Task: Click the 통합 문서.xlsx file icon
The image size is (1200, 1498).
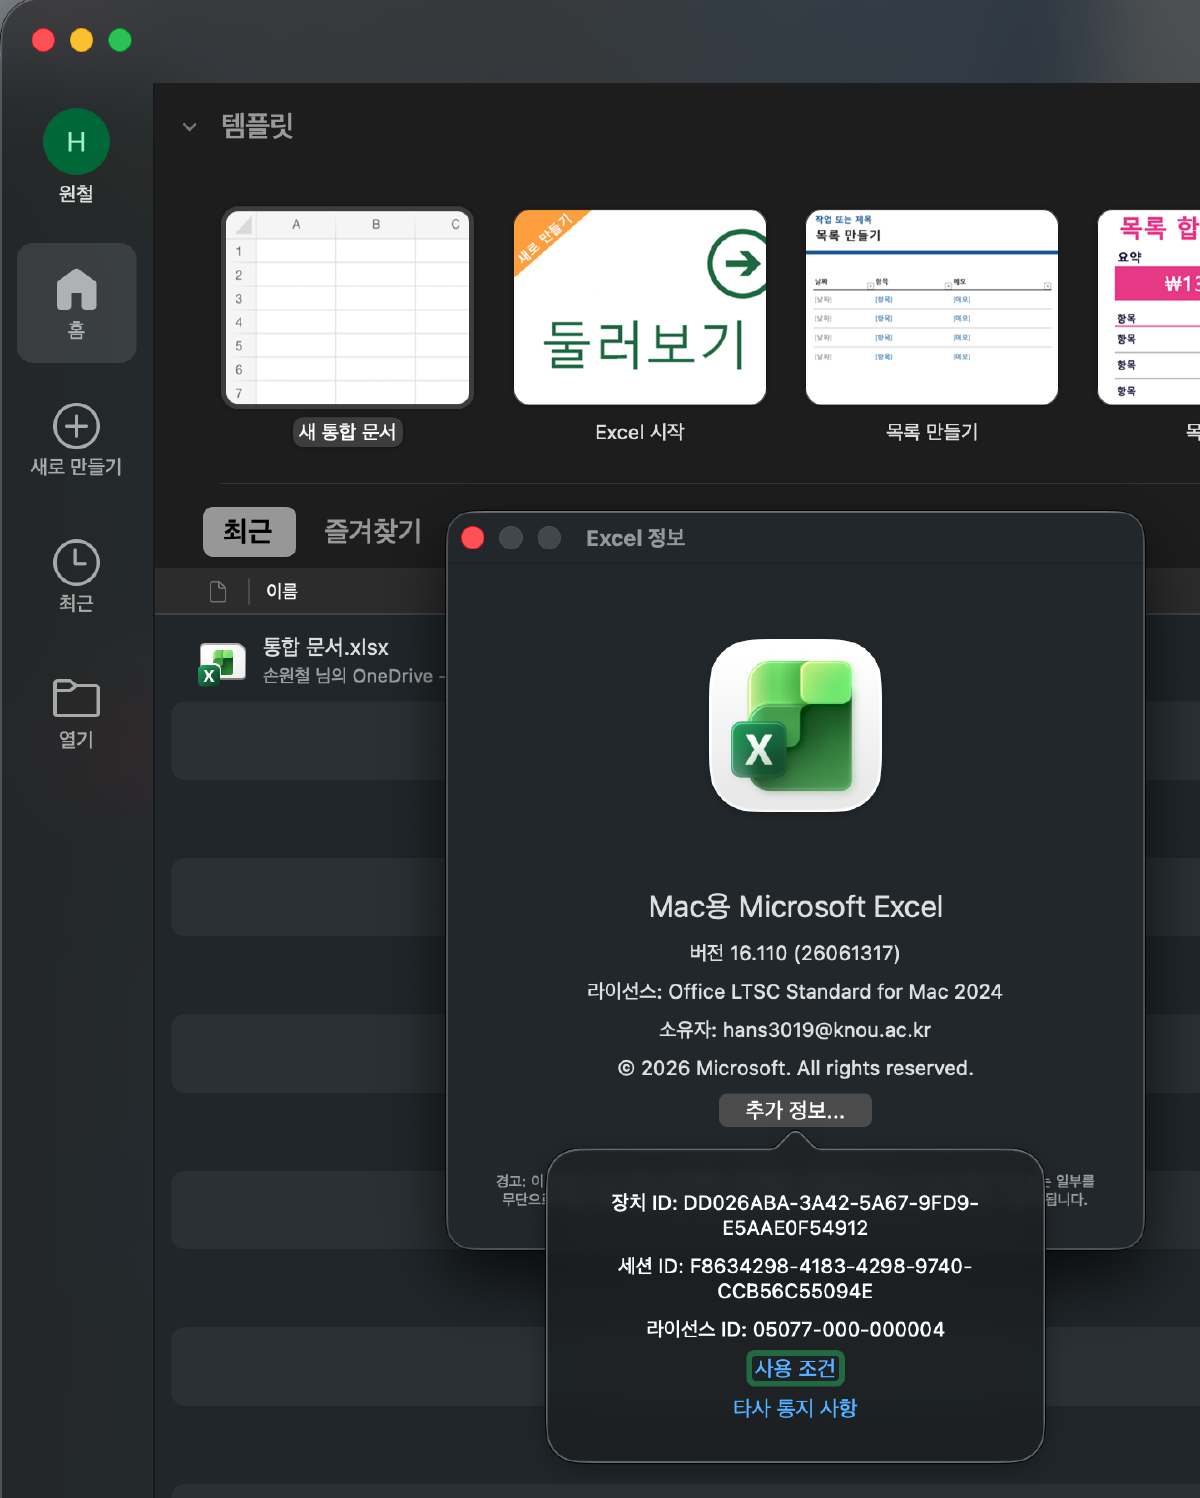Action: coord(223,664)
